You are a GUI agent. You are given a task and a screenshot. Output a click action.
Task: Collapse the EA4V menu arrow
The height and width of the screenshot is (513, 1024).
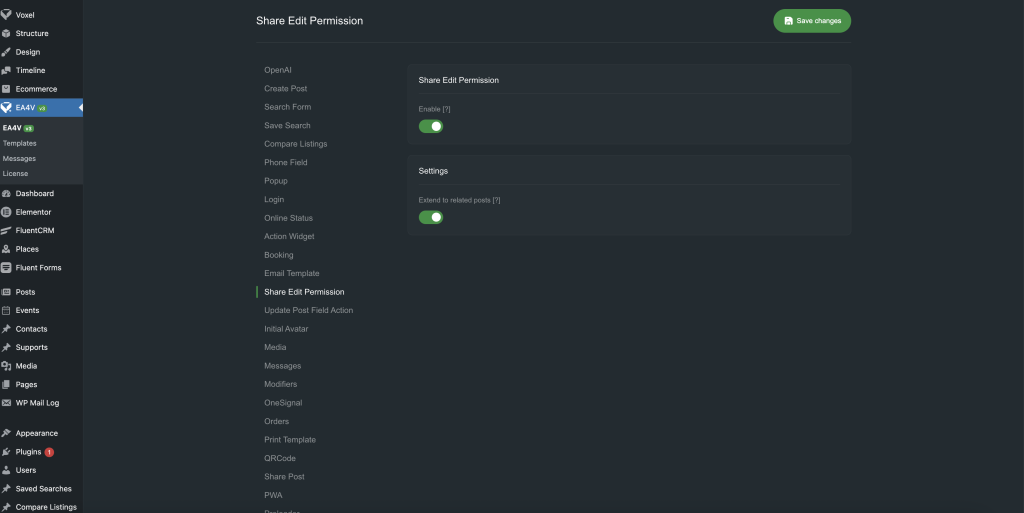point(79,108)
